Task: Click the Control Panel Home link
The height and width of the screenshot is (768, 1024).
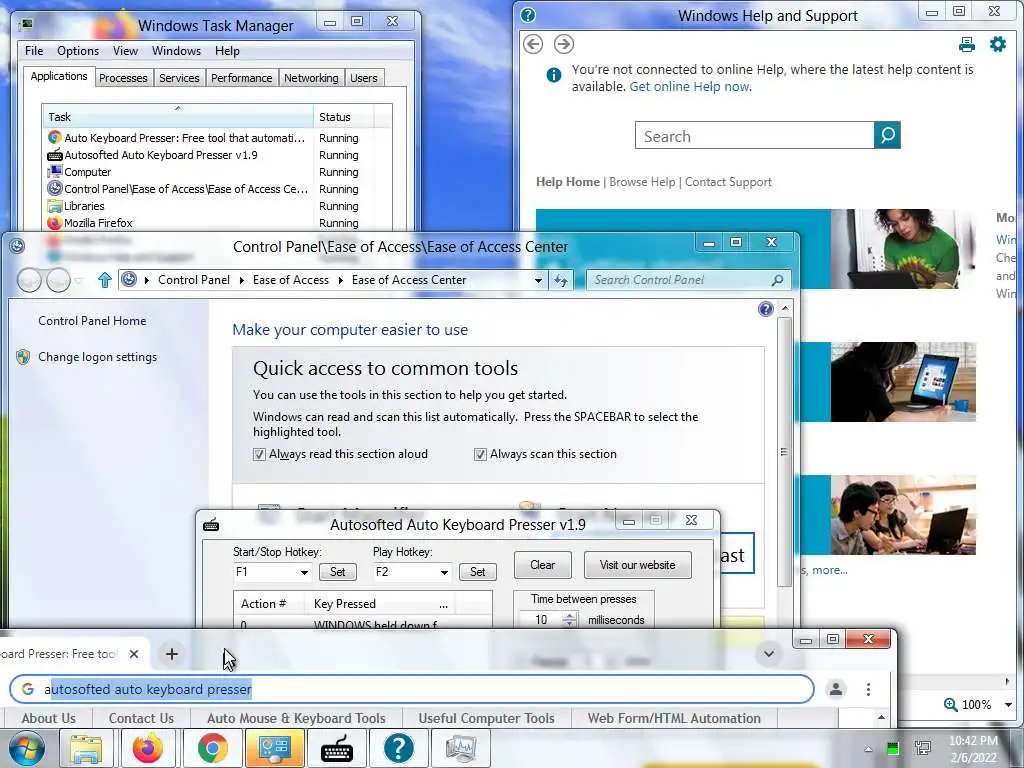Action: [x=92, y=321]
